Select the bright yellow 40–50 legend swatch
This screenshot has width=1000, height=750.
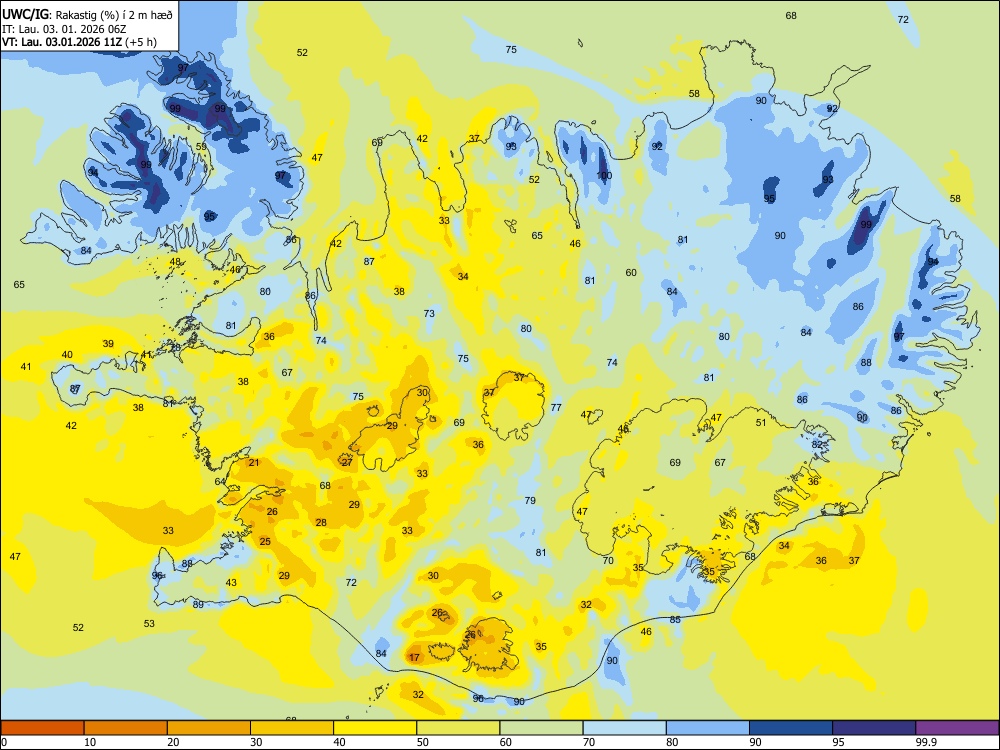click(x=375, y=728)
